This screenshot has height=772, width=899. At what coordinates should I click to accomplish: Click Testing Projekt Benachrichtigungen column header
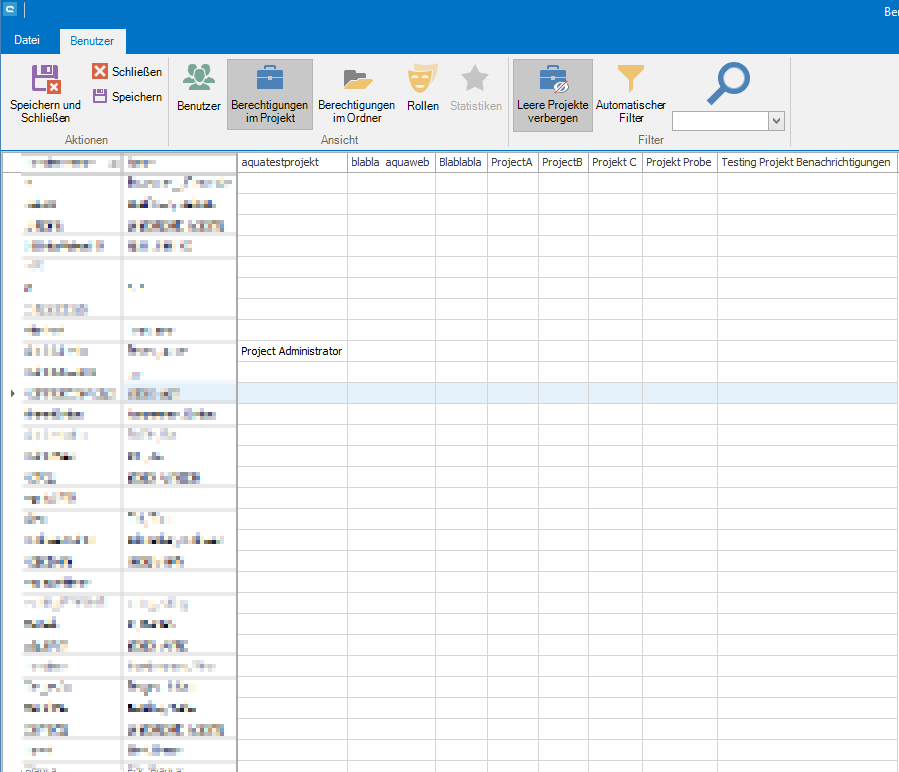click(x=806, y=162)
